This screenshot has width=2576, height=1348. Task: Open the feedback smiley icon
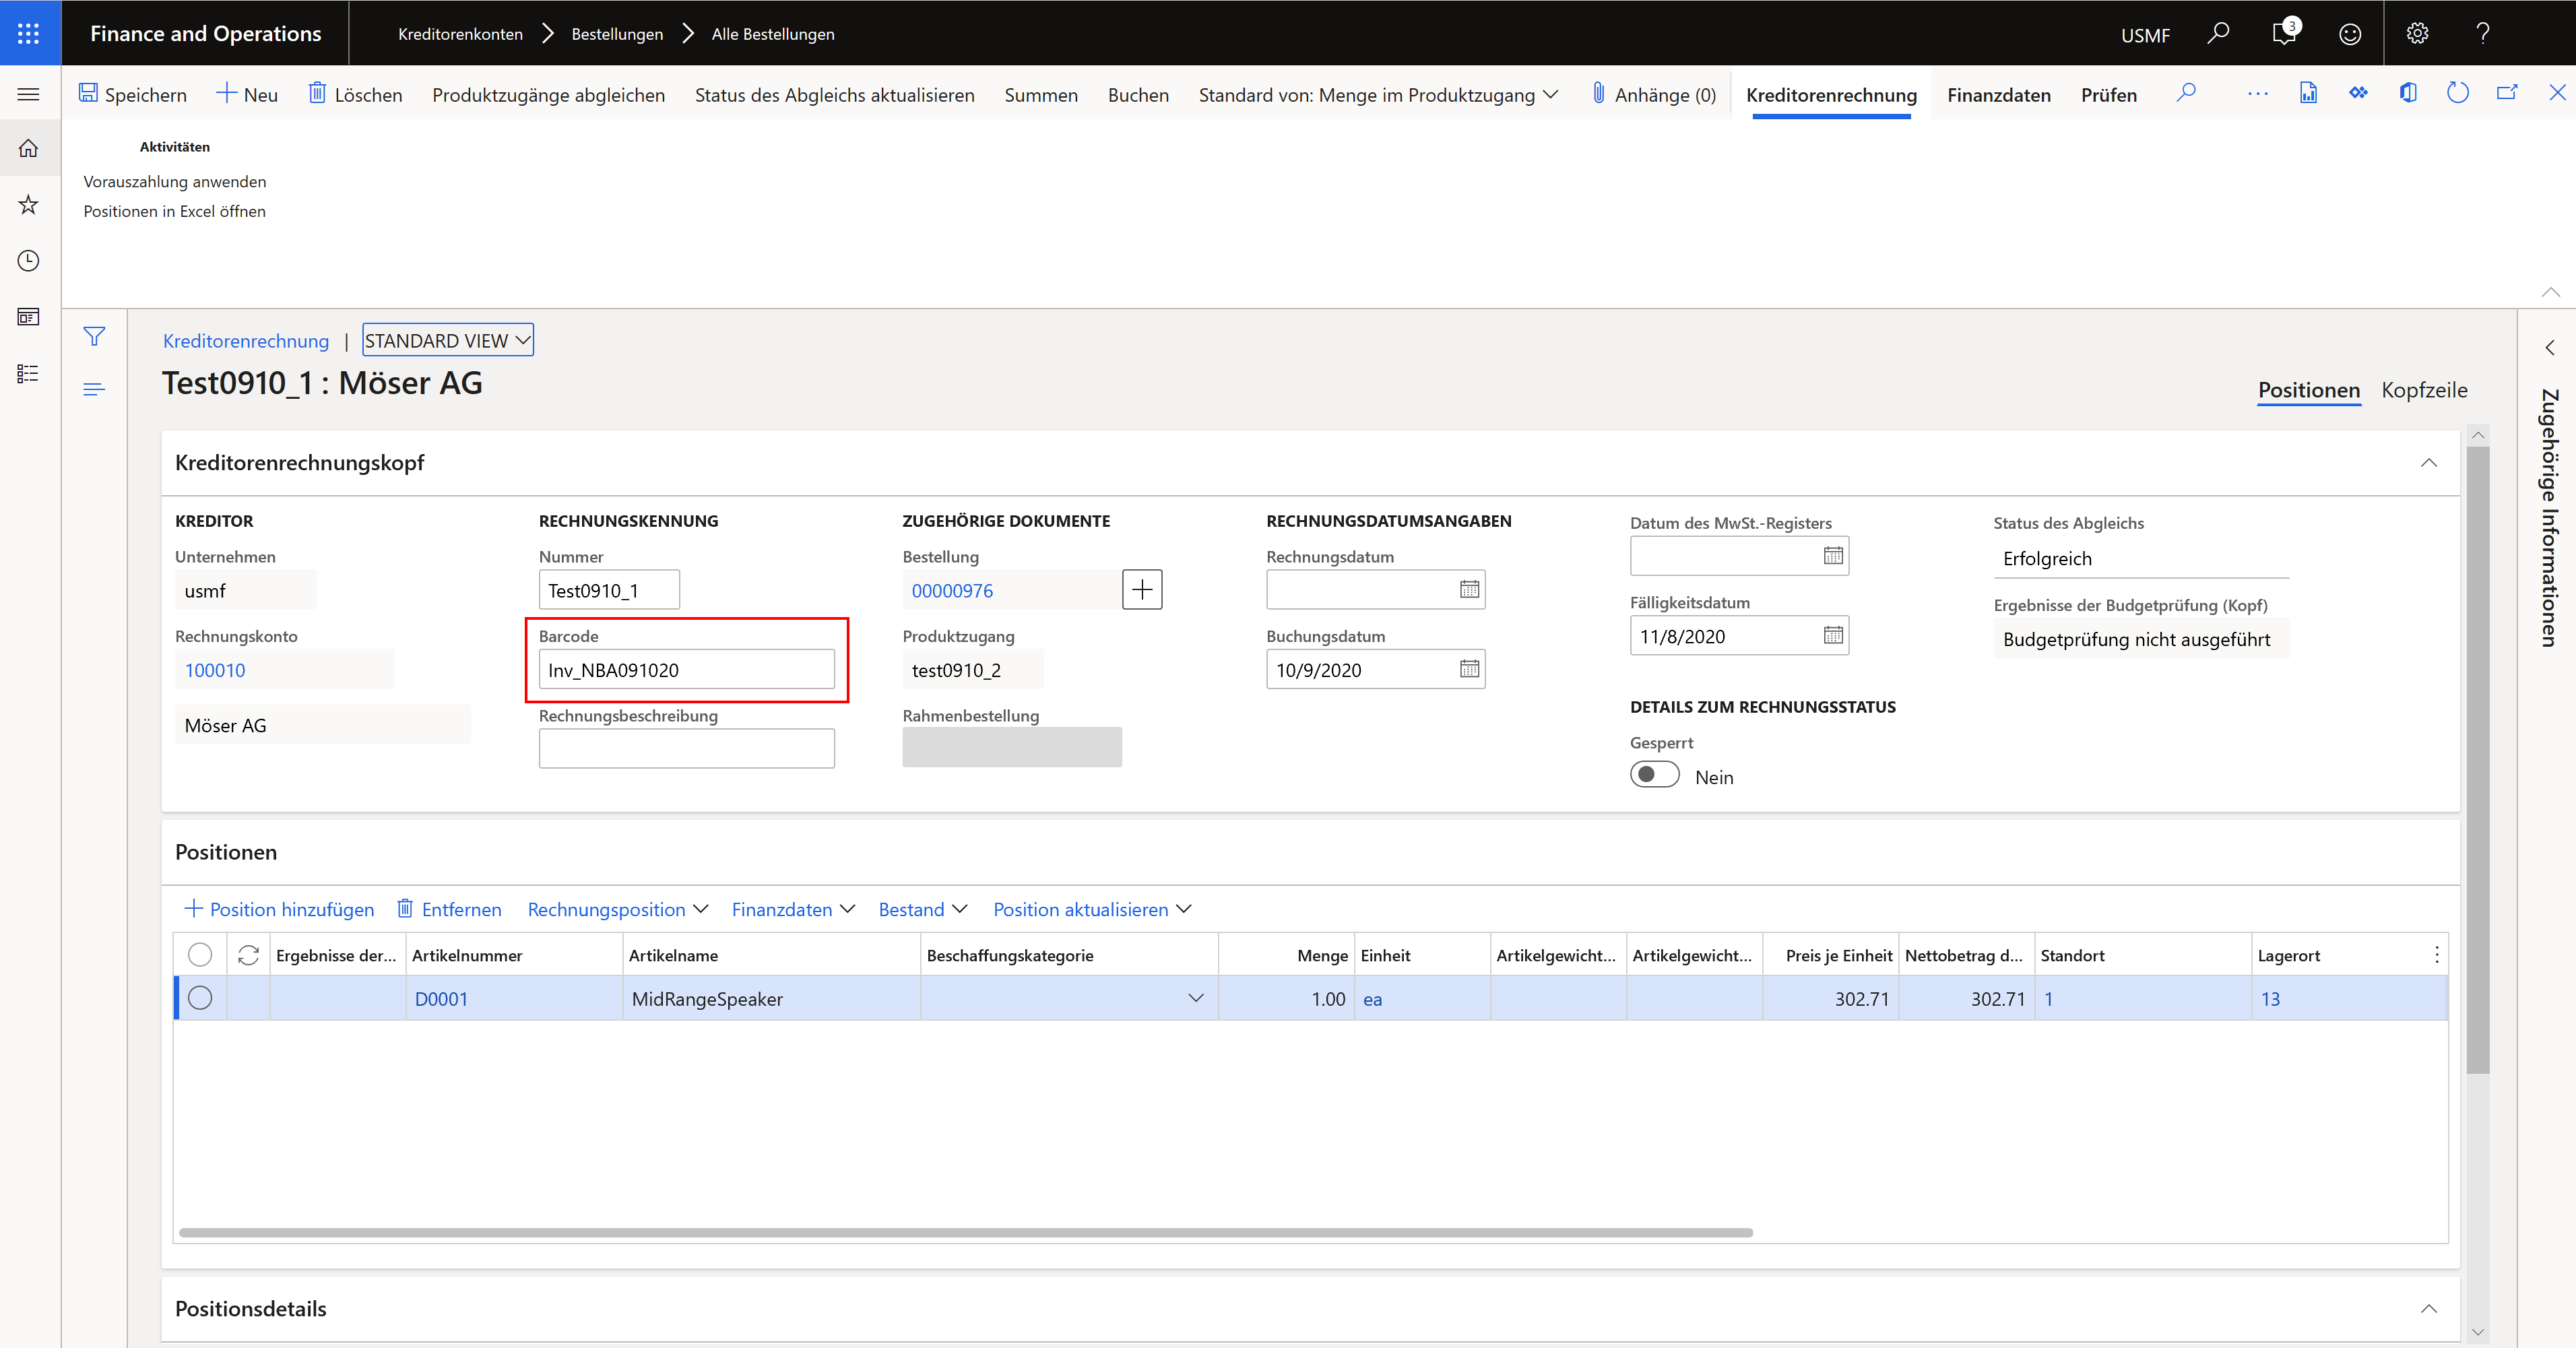(x=2350, y=34)
